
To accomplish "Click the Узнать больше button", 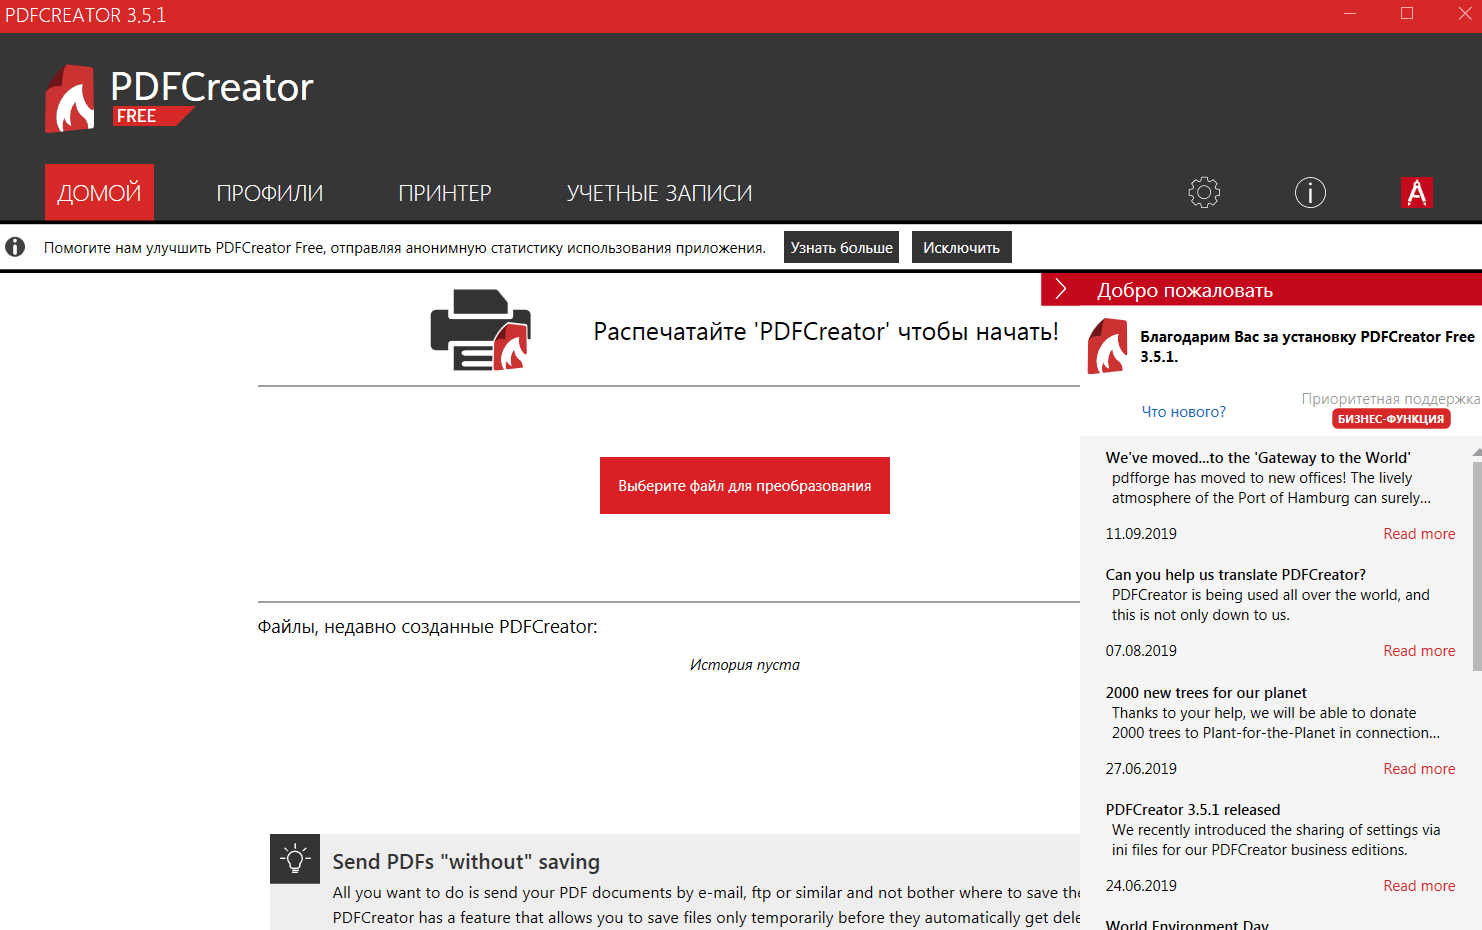I will (x=841, y=247).
